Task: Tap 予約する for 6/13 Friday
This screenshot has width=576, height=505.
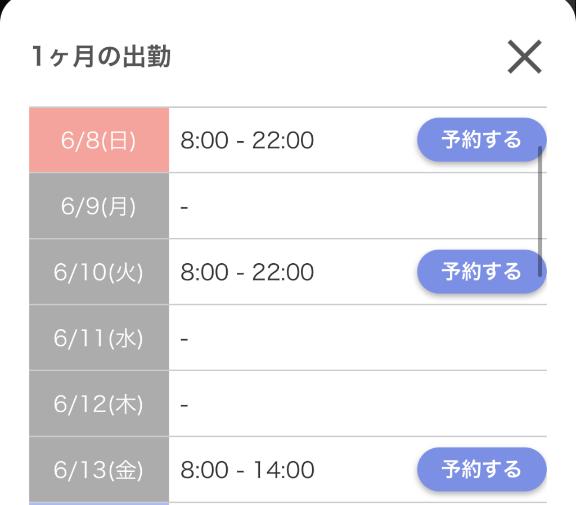Action: tap(482, 469)
